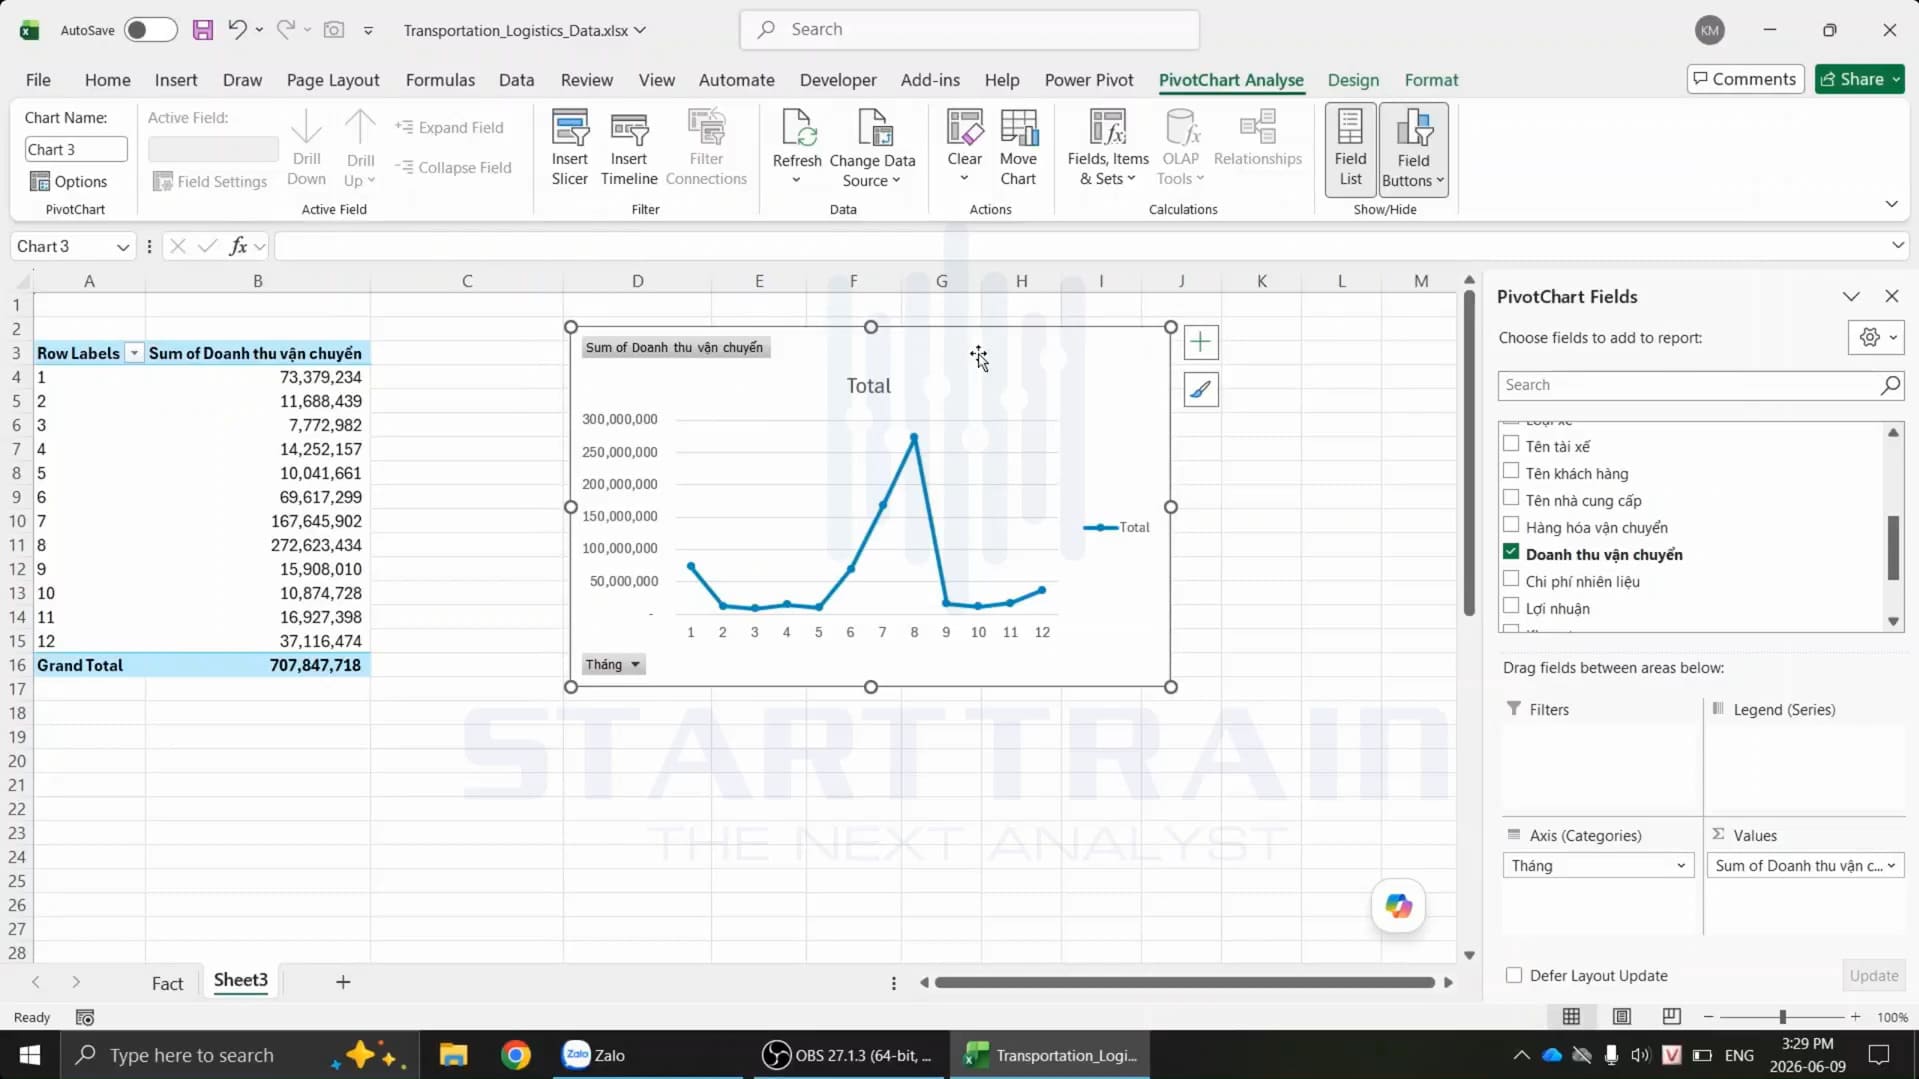Add a new sheet with plus button
1919x1079 pixels.
pos(343,982)
